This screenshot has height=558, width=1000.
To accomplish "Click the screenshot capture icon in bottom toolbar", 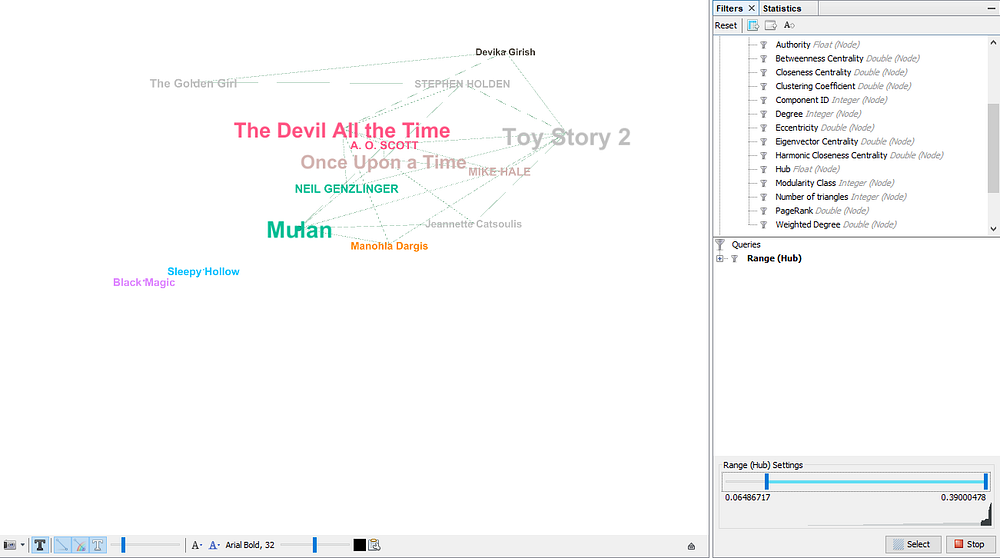I will 10,545.
